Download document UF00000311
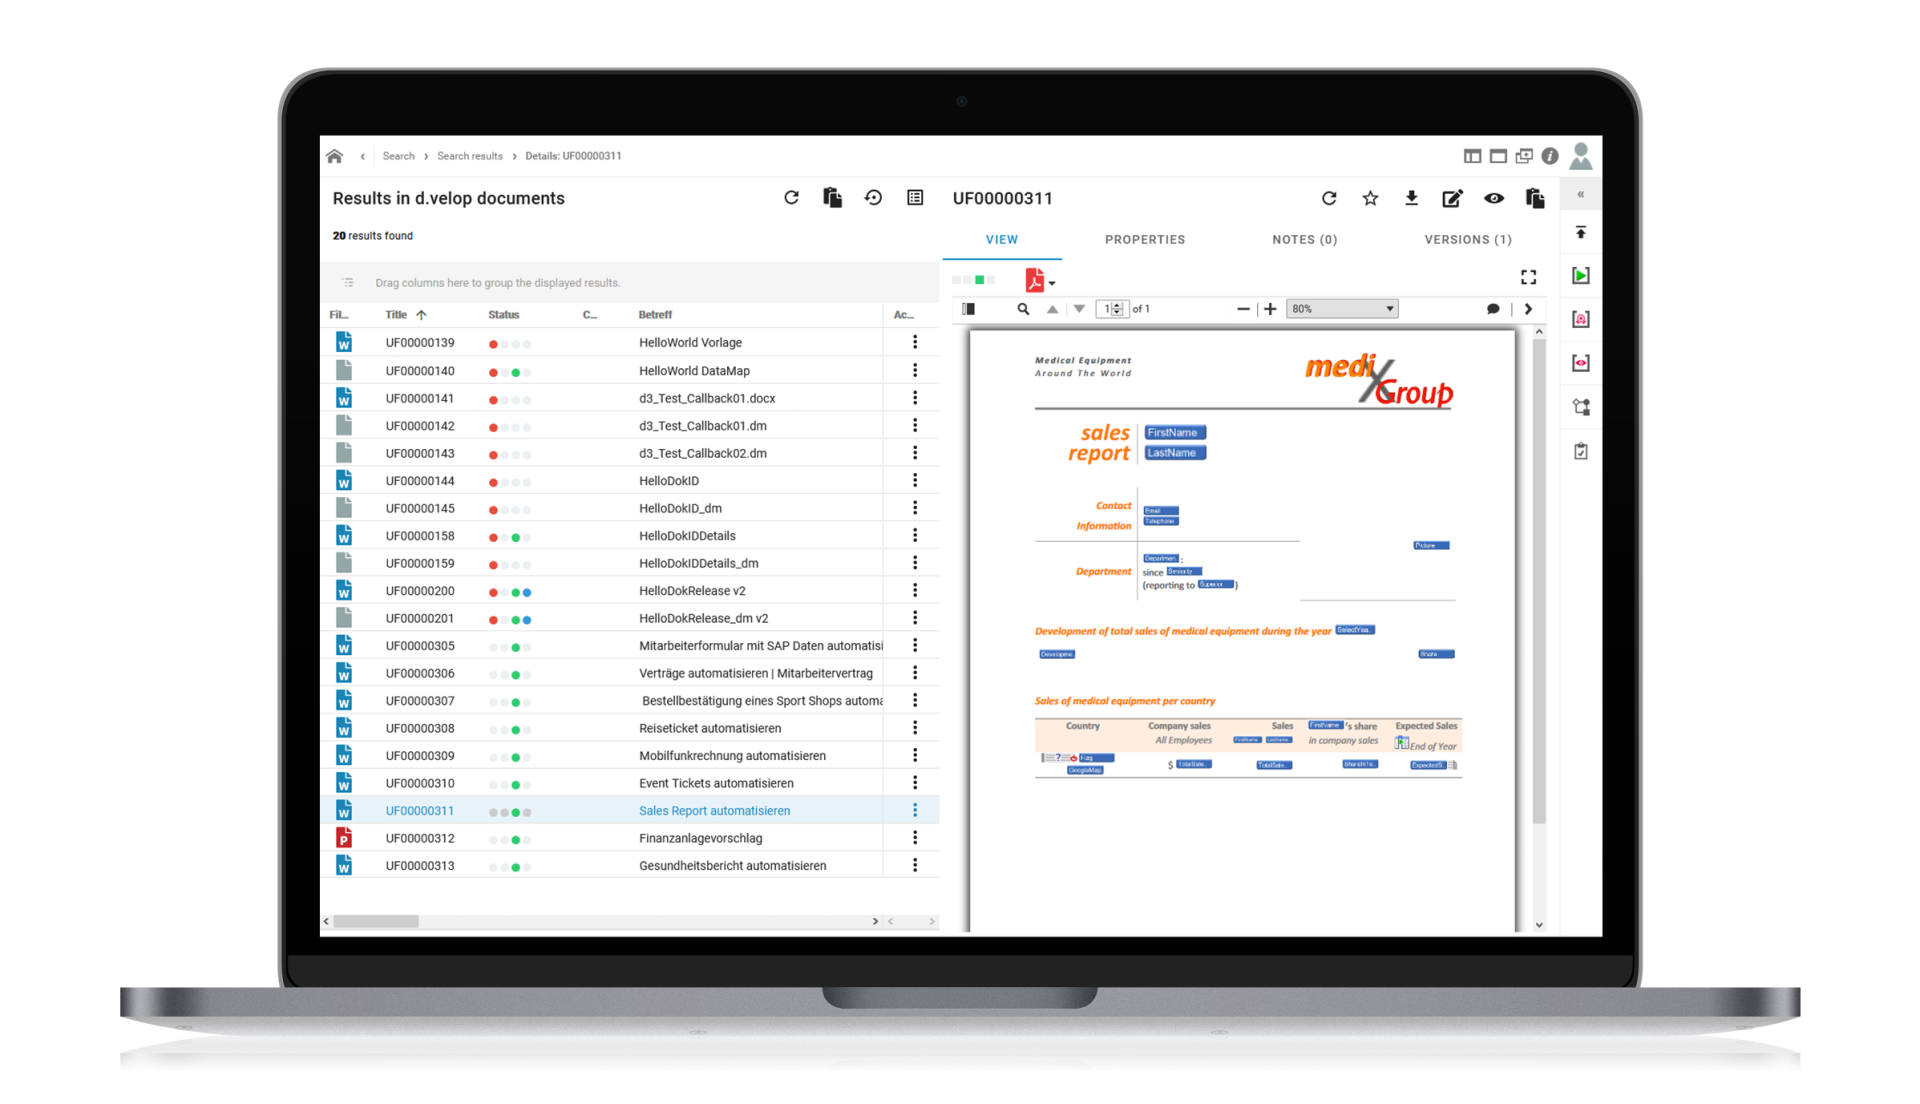 tap(1411, 198)
